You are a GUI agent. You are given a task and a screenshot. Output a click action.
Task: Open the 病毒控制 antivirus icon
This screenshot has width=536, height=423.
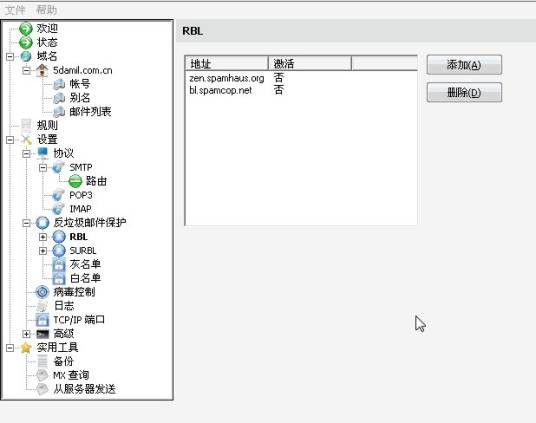[42, 292]
